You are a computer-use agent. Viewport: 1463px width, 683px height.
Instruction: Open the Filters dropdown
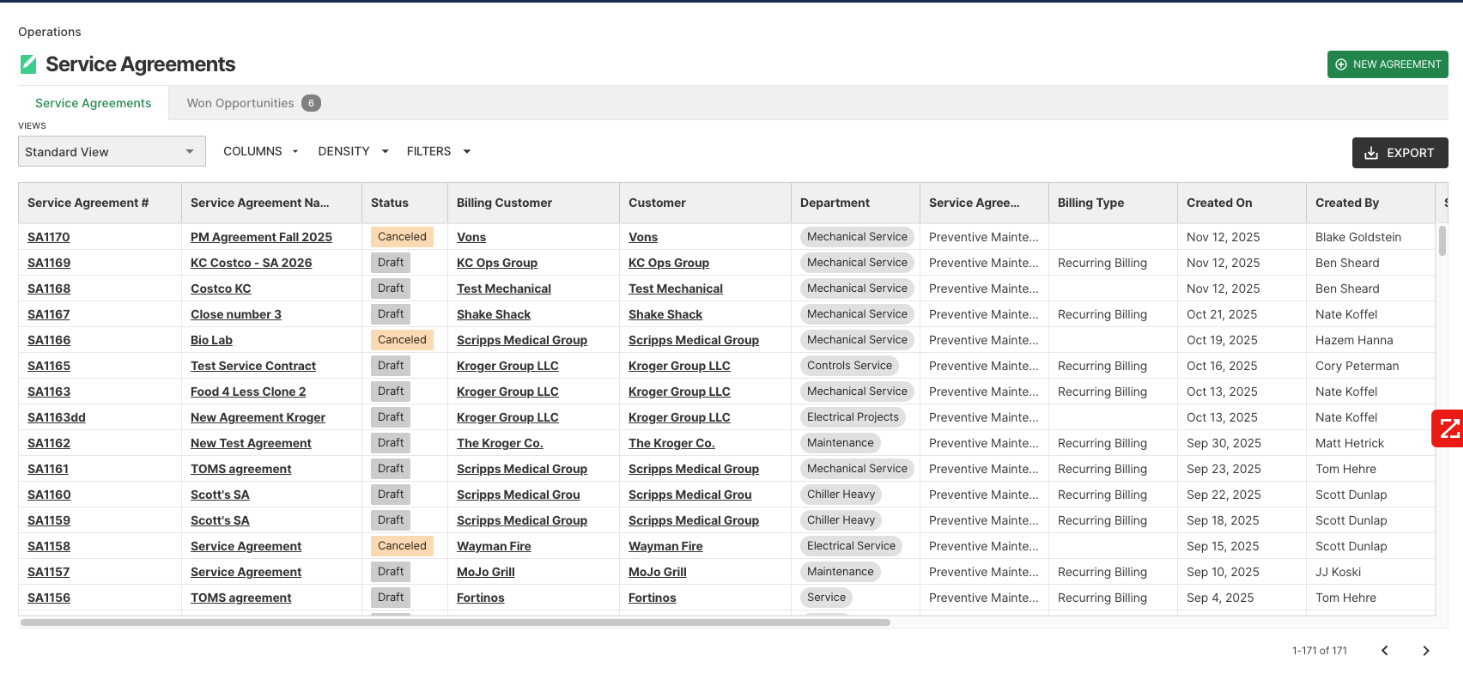coord(438,152)
